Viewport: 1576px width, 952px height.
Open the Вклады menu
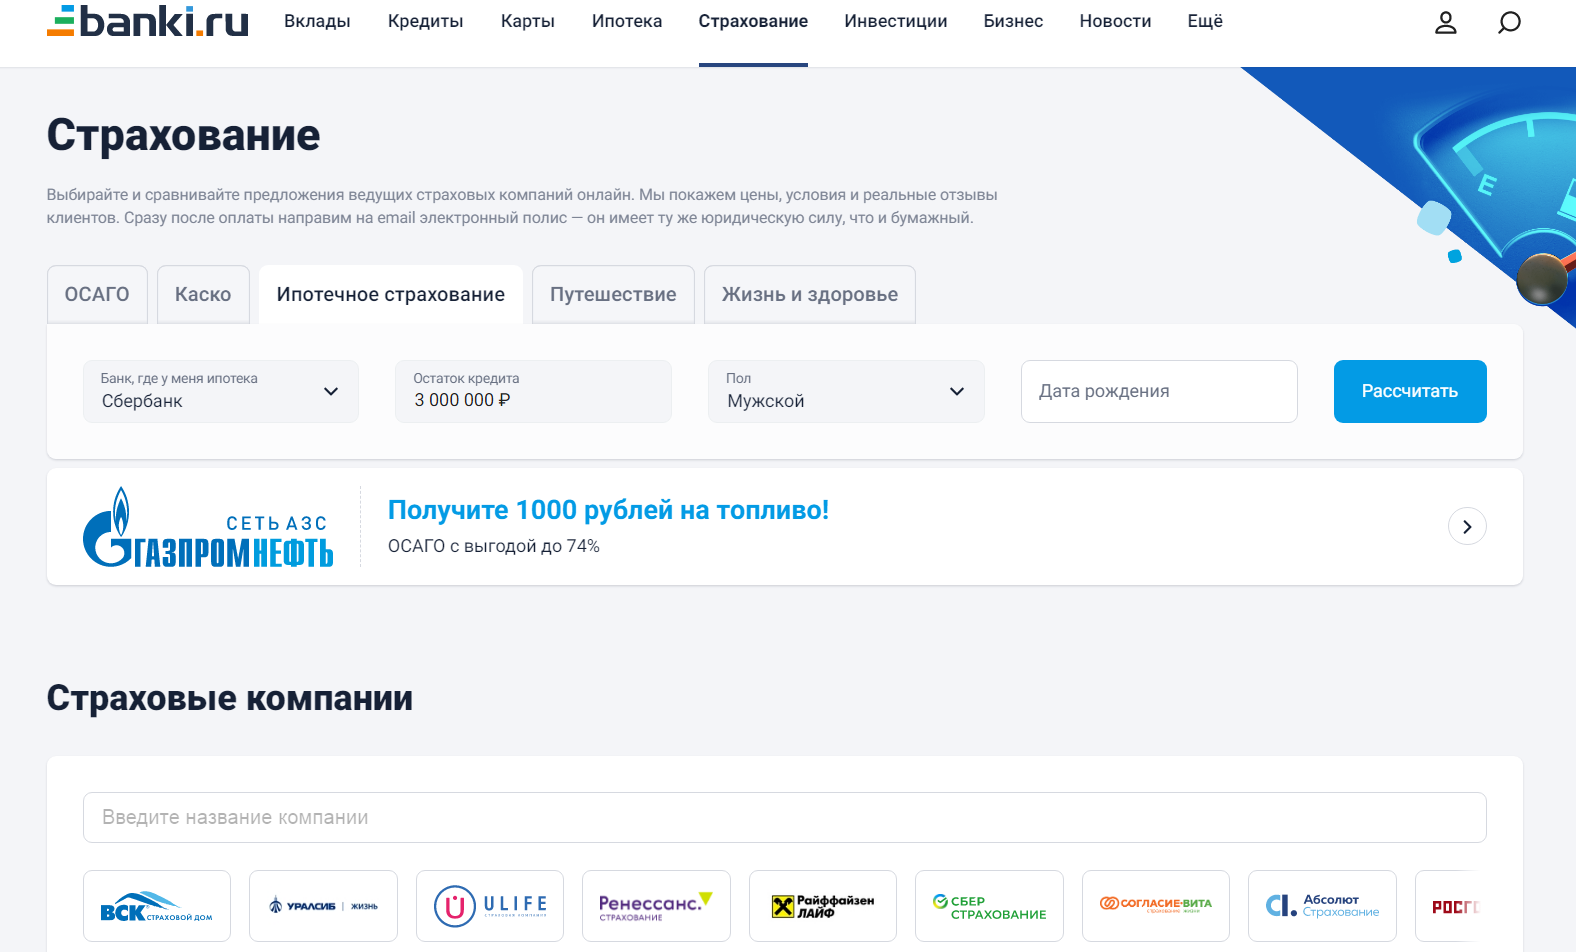[317, 21]
